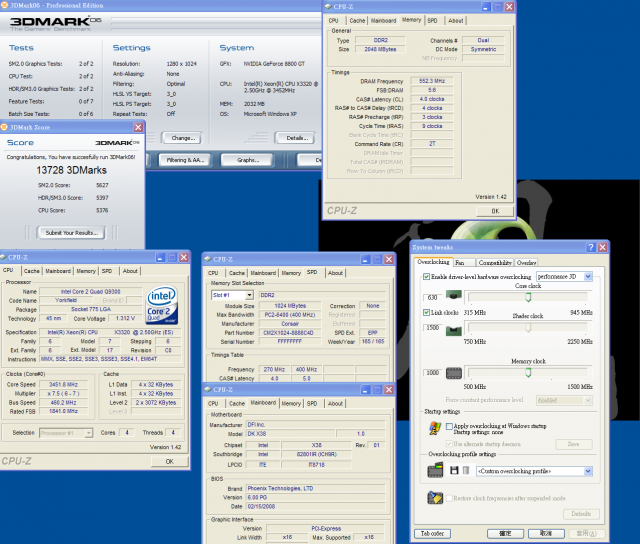Click the Model DK X38 field

(290, 434)
